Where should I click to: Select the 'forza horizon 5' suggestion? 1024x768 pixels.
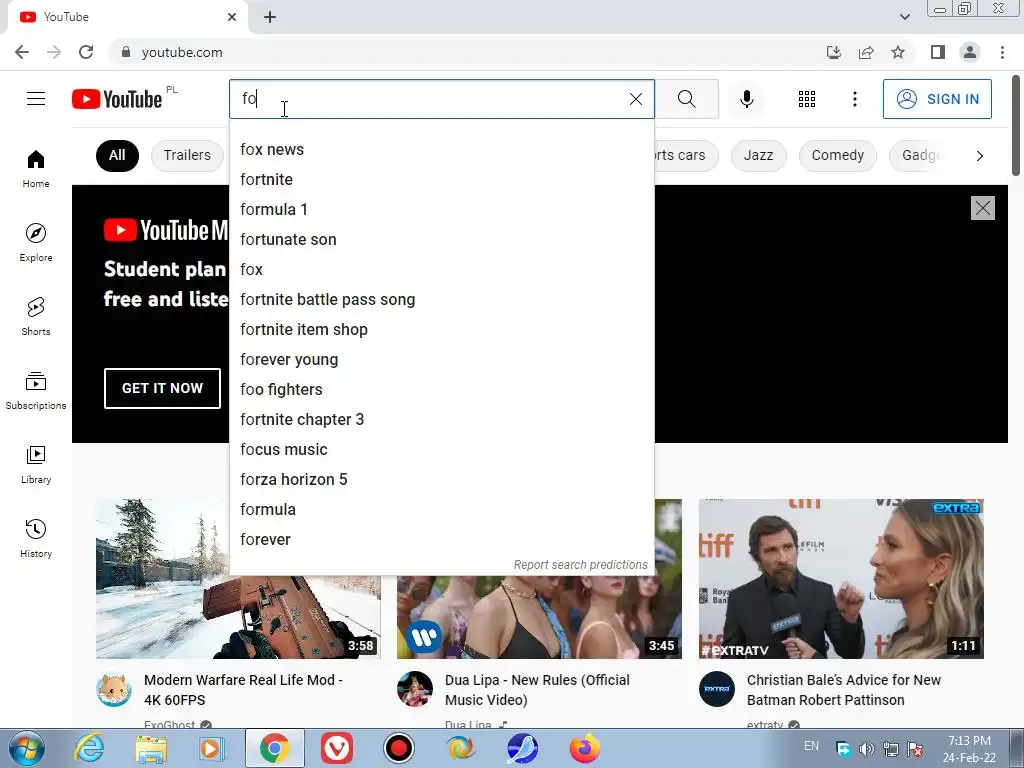(441, 479)
